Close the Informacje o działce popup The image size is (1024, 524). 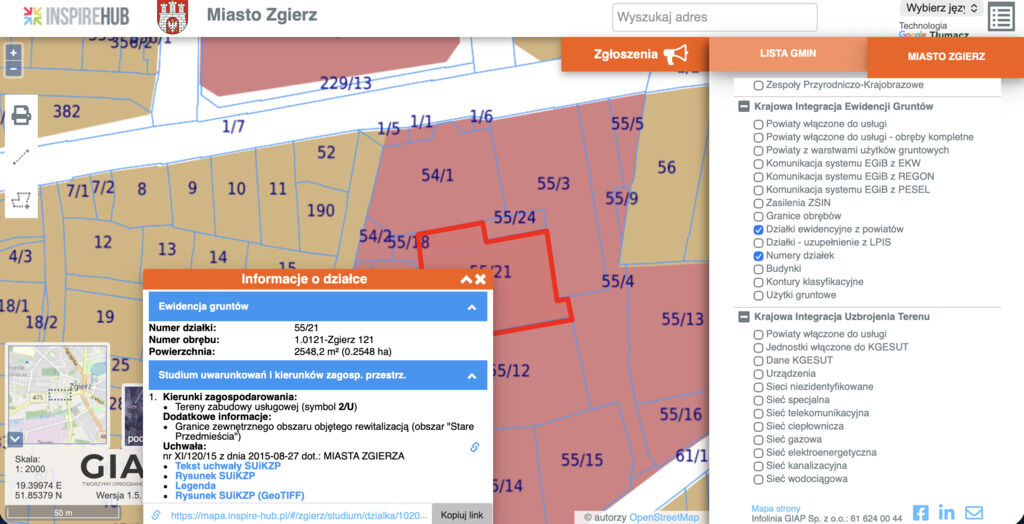[x=481, y=279]
